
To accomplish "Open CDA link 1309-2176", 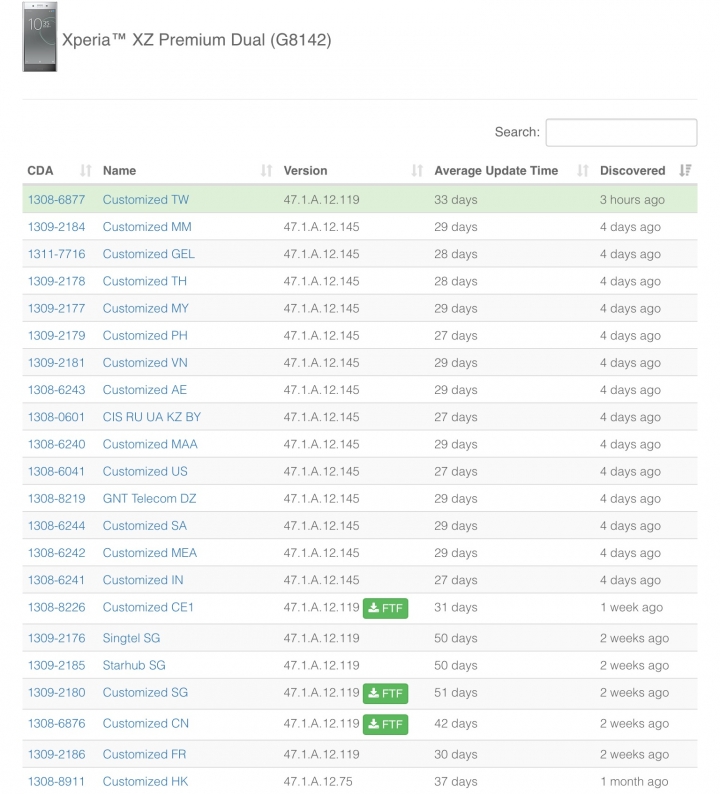I will pos(56,638).
